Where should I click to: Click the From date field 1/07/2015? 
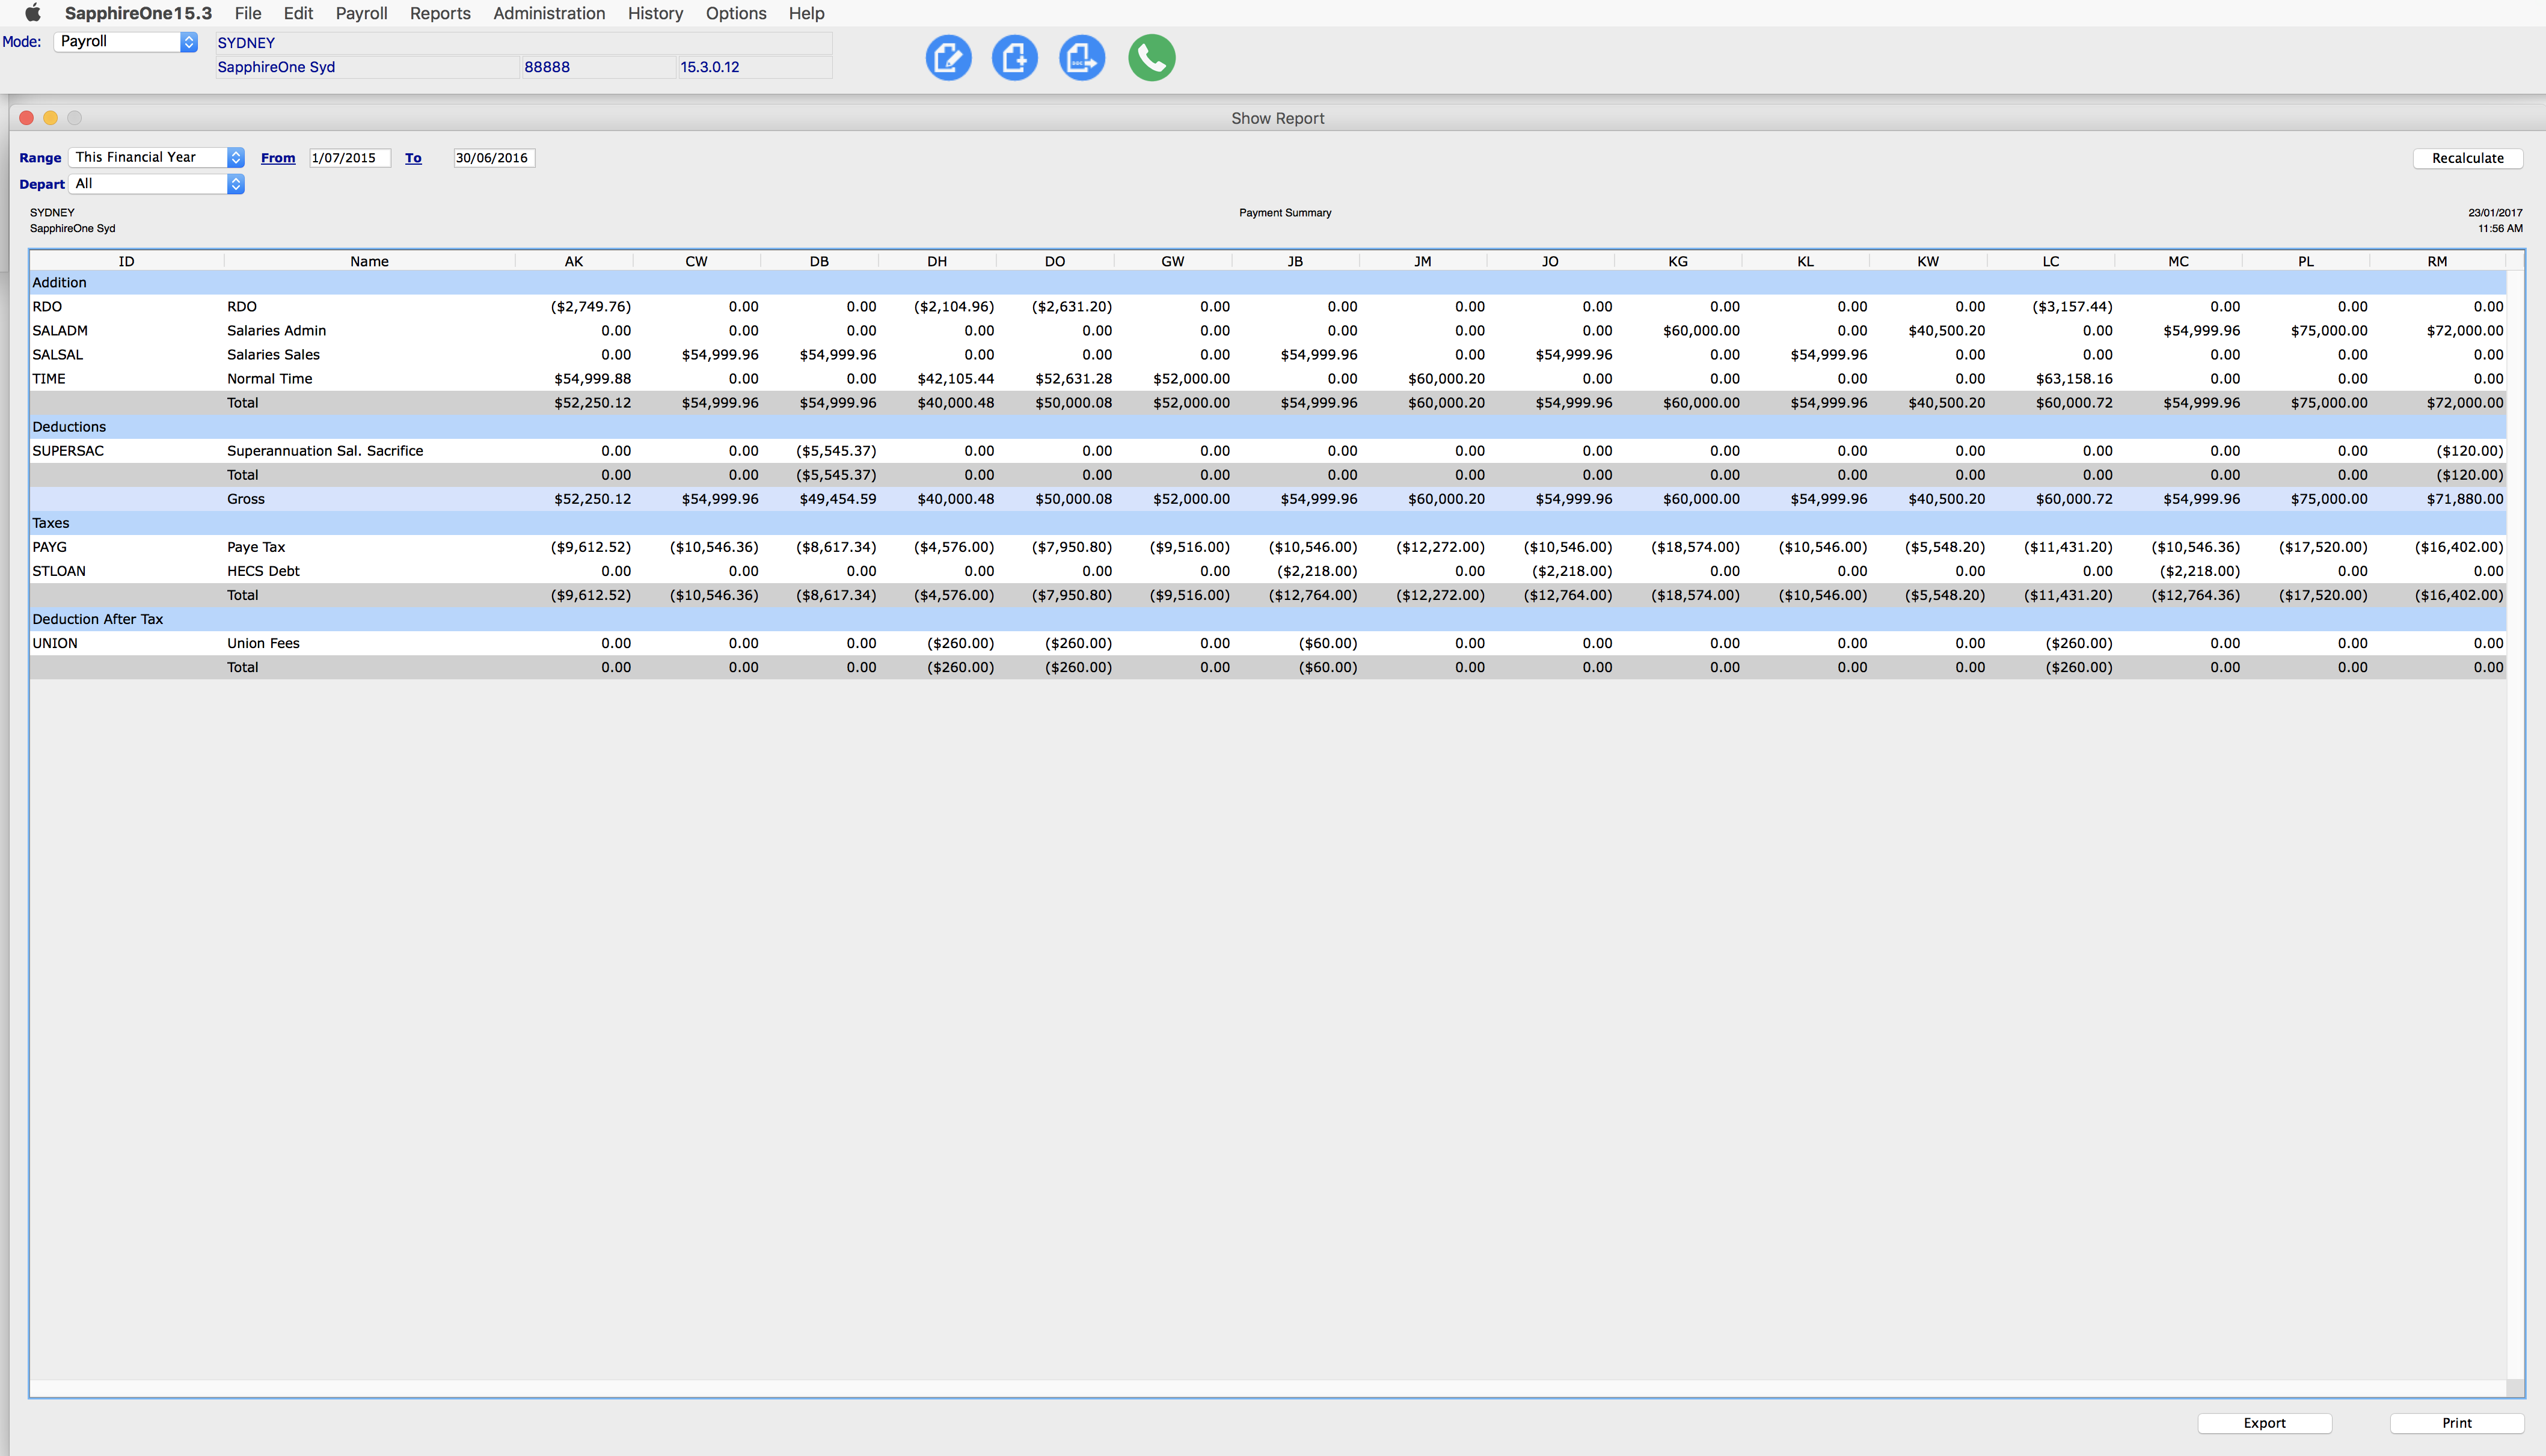[349, 158]
